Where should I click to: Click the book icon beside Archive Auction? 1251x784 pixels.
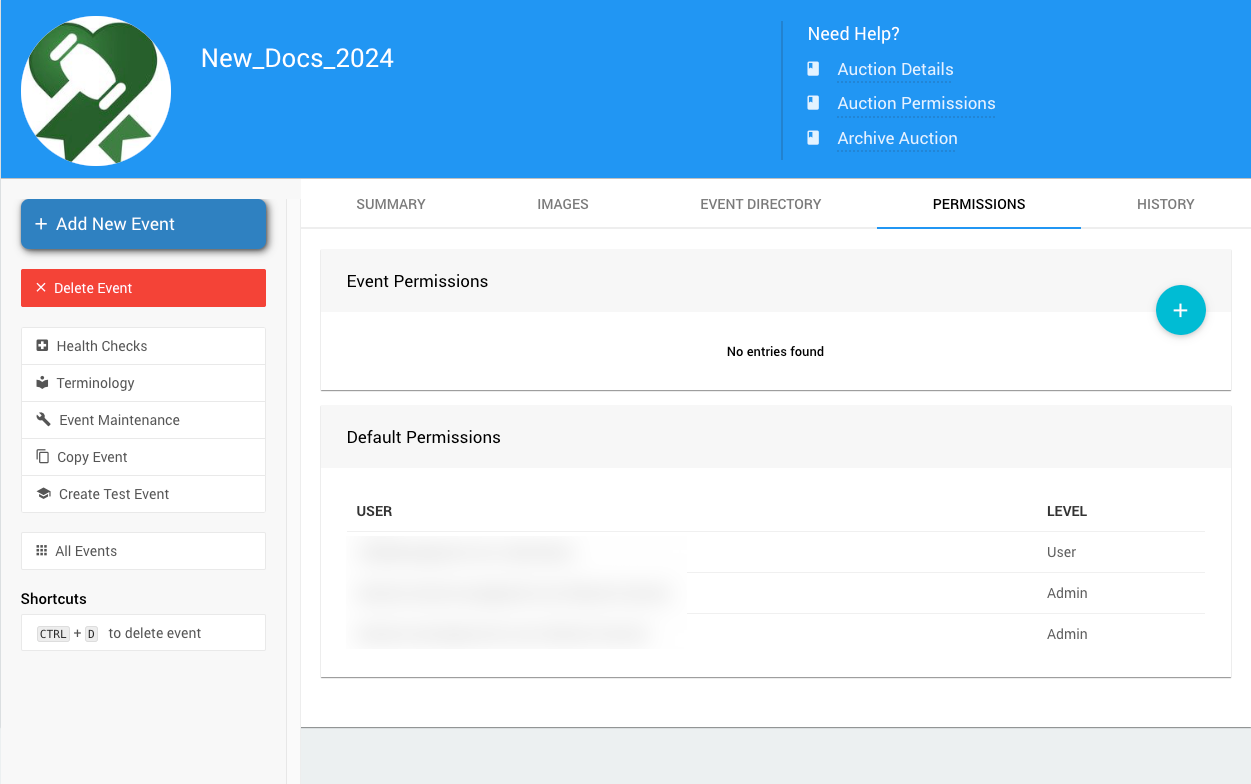[x=813, y=138]
